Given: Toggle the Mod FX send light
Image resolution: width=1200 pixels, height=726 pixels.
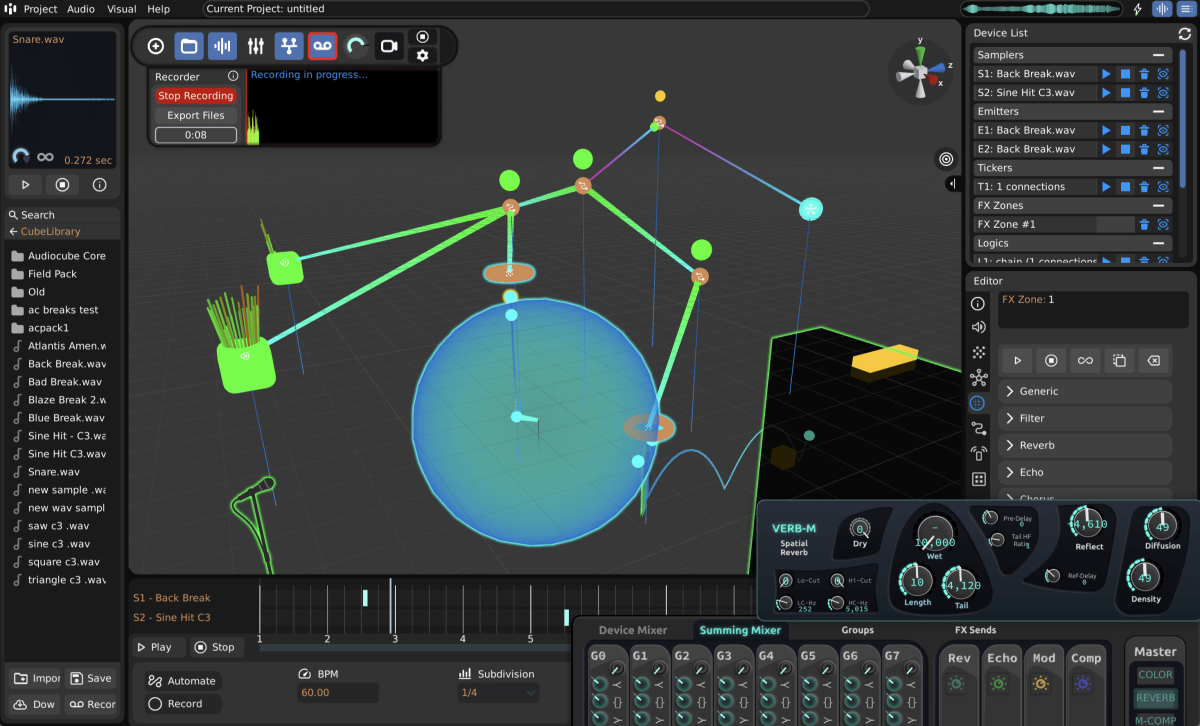Looking at the screenshot, I should pyautogui.click(x=1041, y=684).
